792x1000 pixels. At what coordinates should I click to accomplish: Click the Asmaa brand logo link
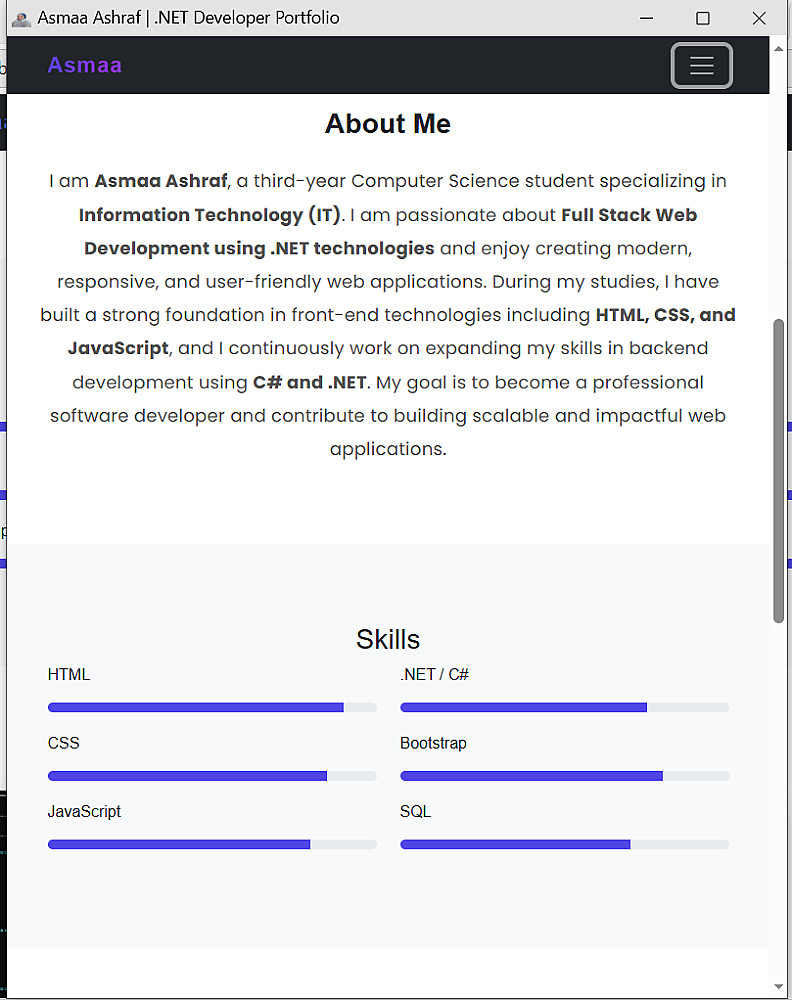84,66
